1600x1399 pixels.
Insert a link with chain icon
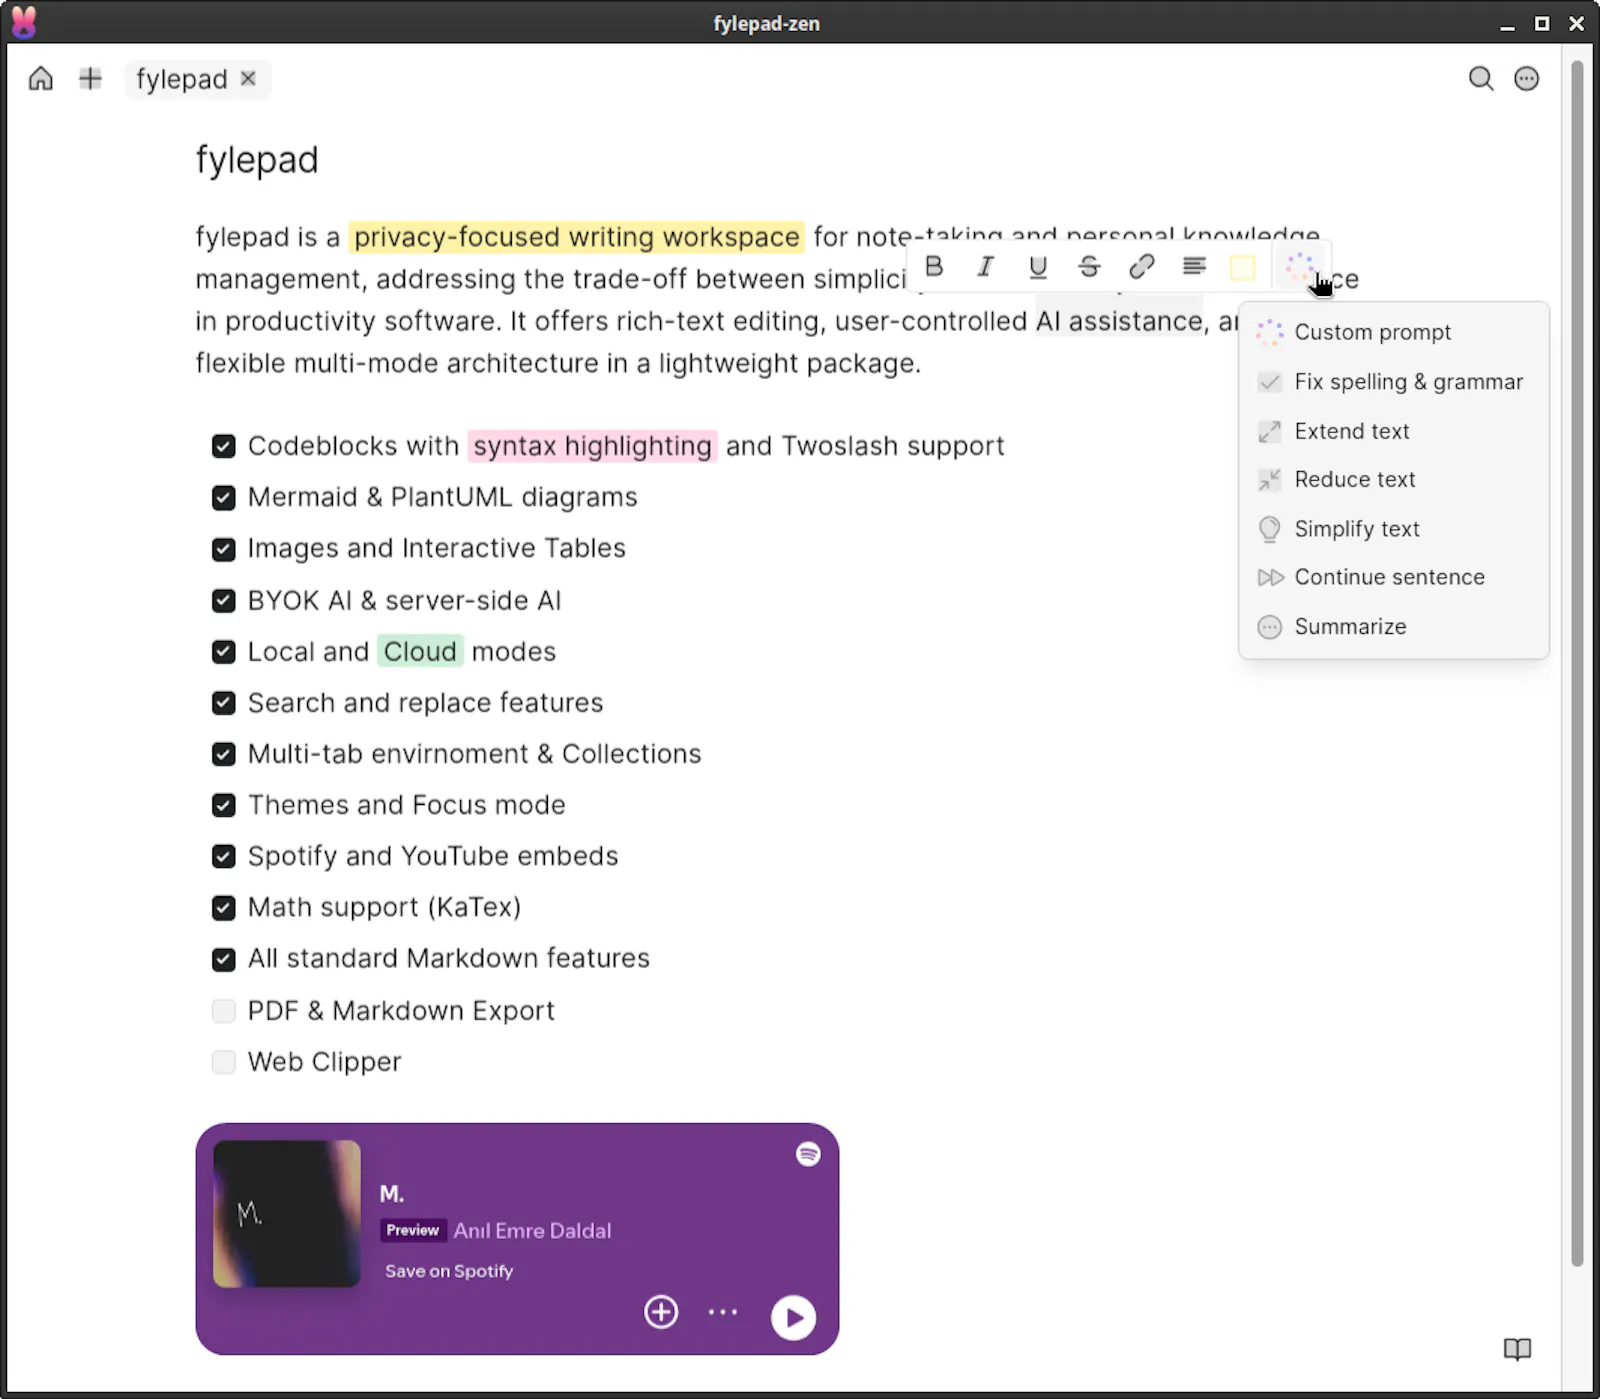click(x=1141, y=266)
